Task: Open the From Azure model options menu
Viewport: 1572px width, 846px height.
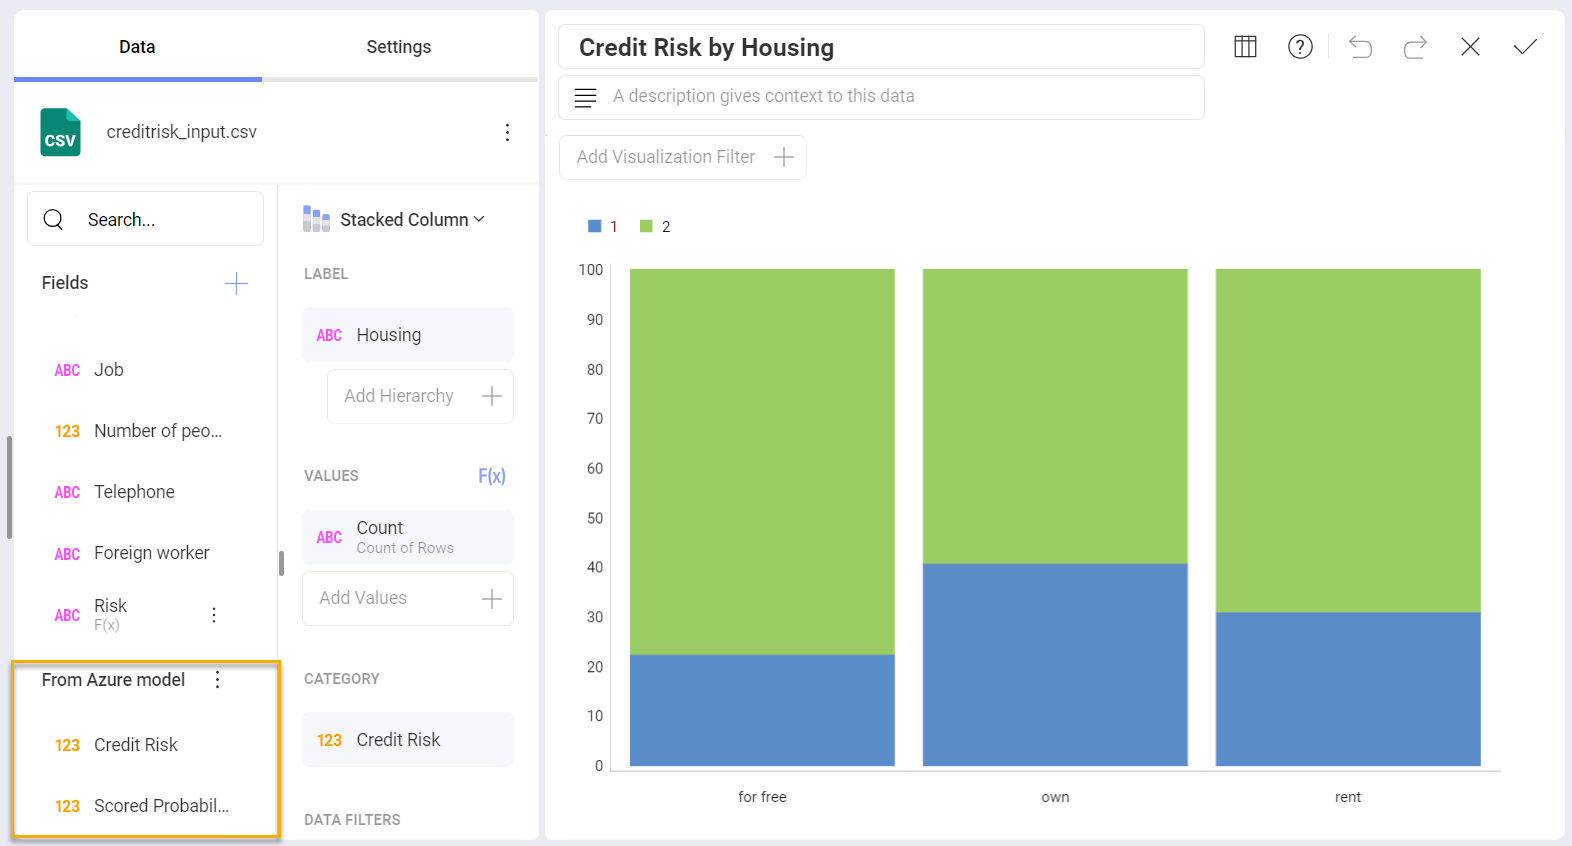Action: [x=217, y=680]
